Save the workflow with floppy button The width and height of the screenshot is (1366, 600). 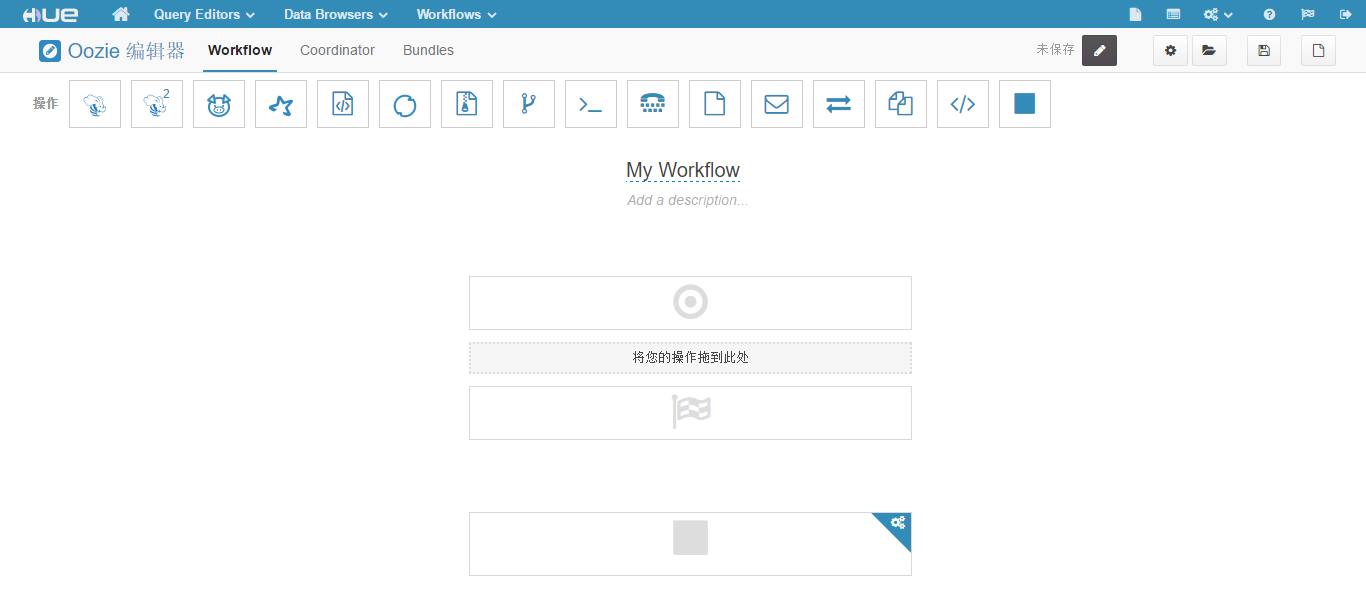coord(1264,51)
